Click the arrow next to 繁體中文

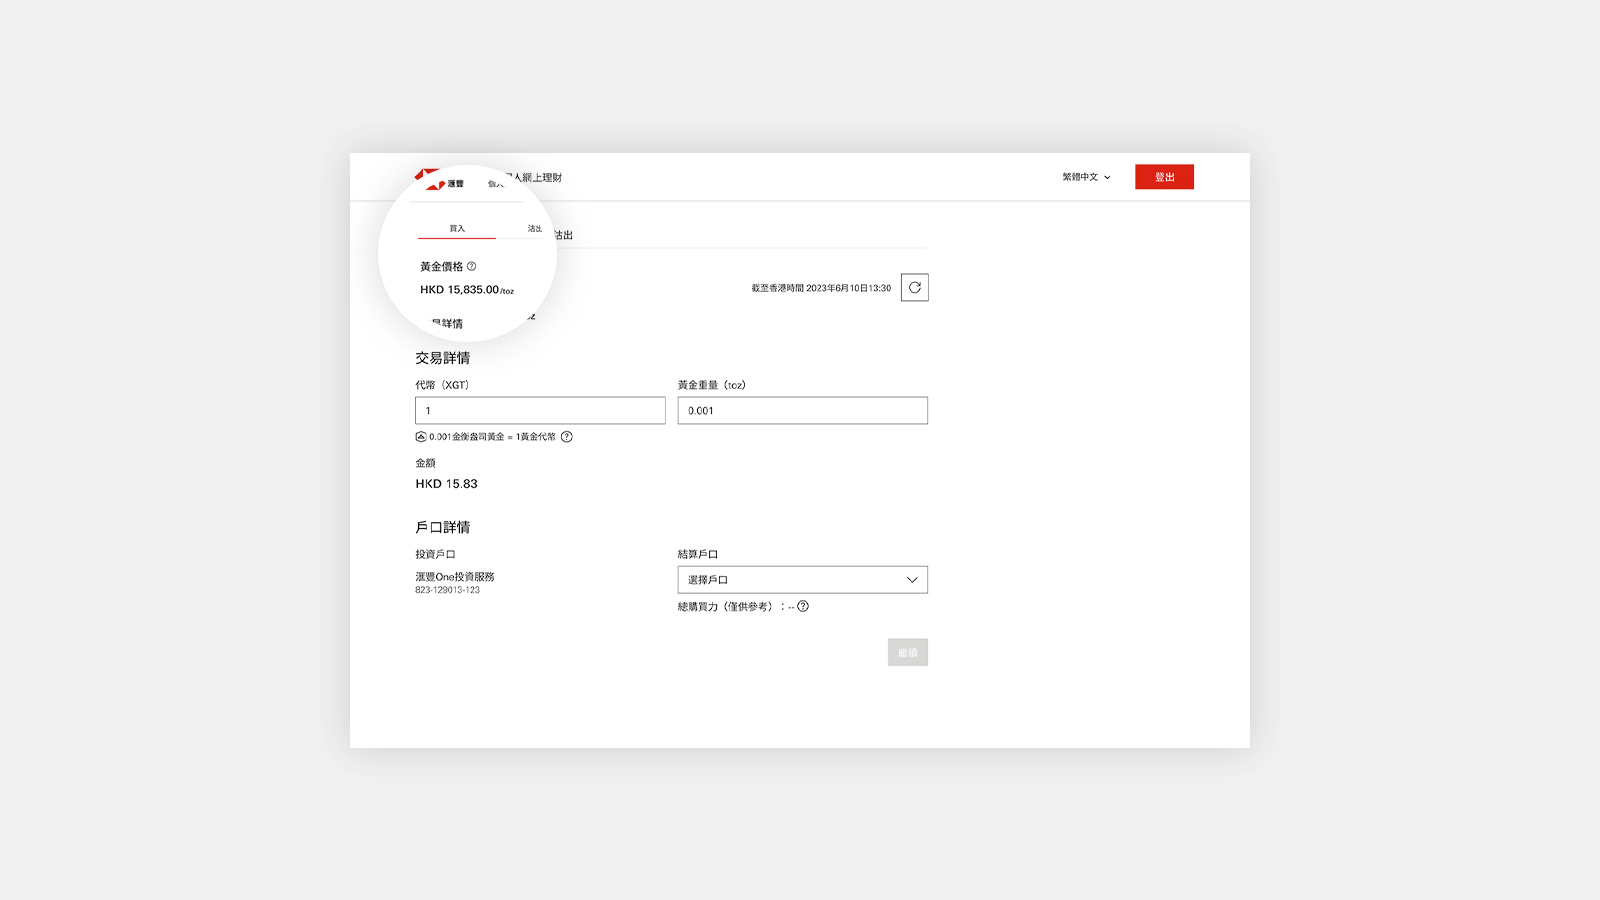tap(1107, 178)
